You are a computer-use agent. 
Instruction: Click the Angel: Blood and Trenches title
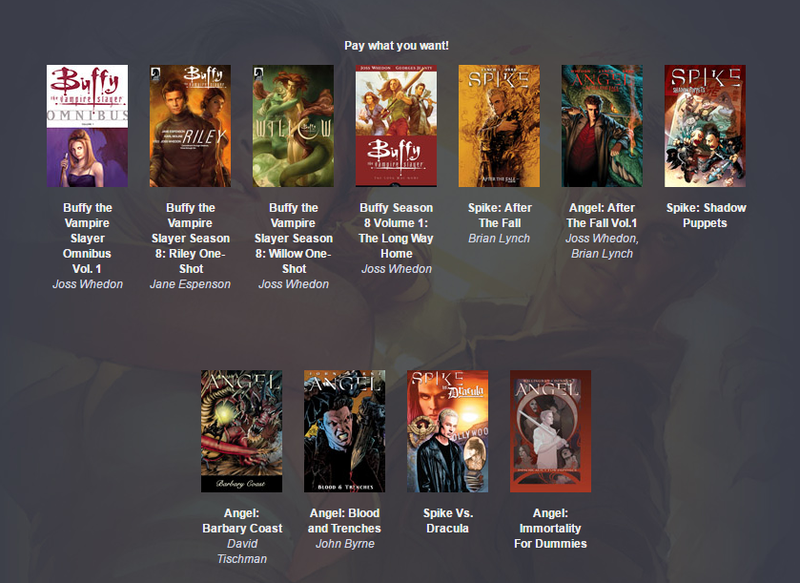(345, 521)
